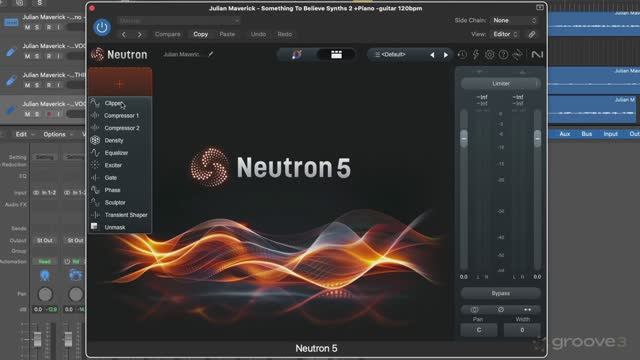This screenshot has height=360, width=640.
Task: Click the Read automation mode button
Action: tap(45, 262)
